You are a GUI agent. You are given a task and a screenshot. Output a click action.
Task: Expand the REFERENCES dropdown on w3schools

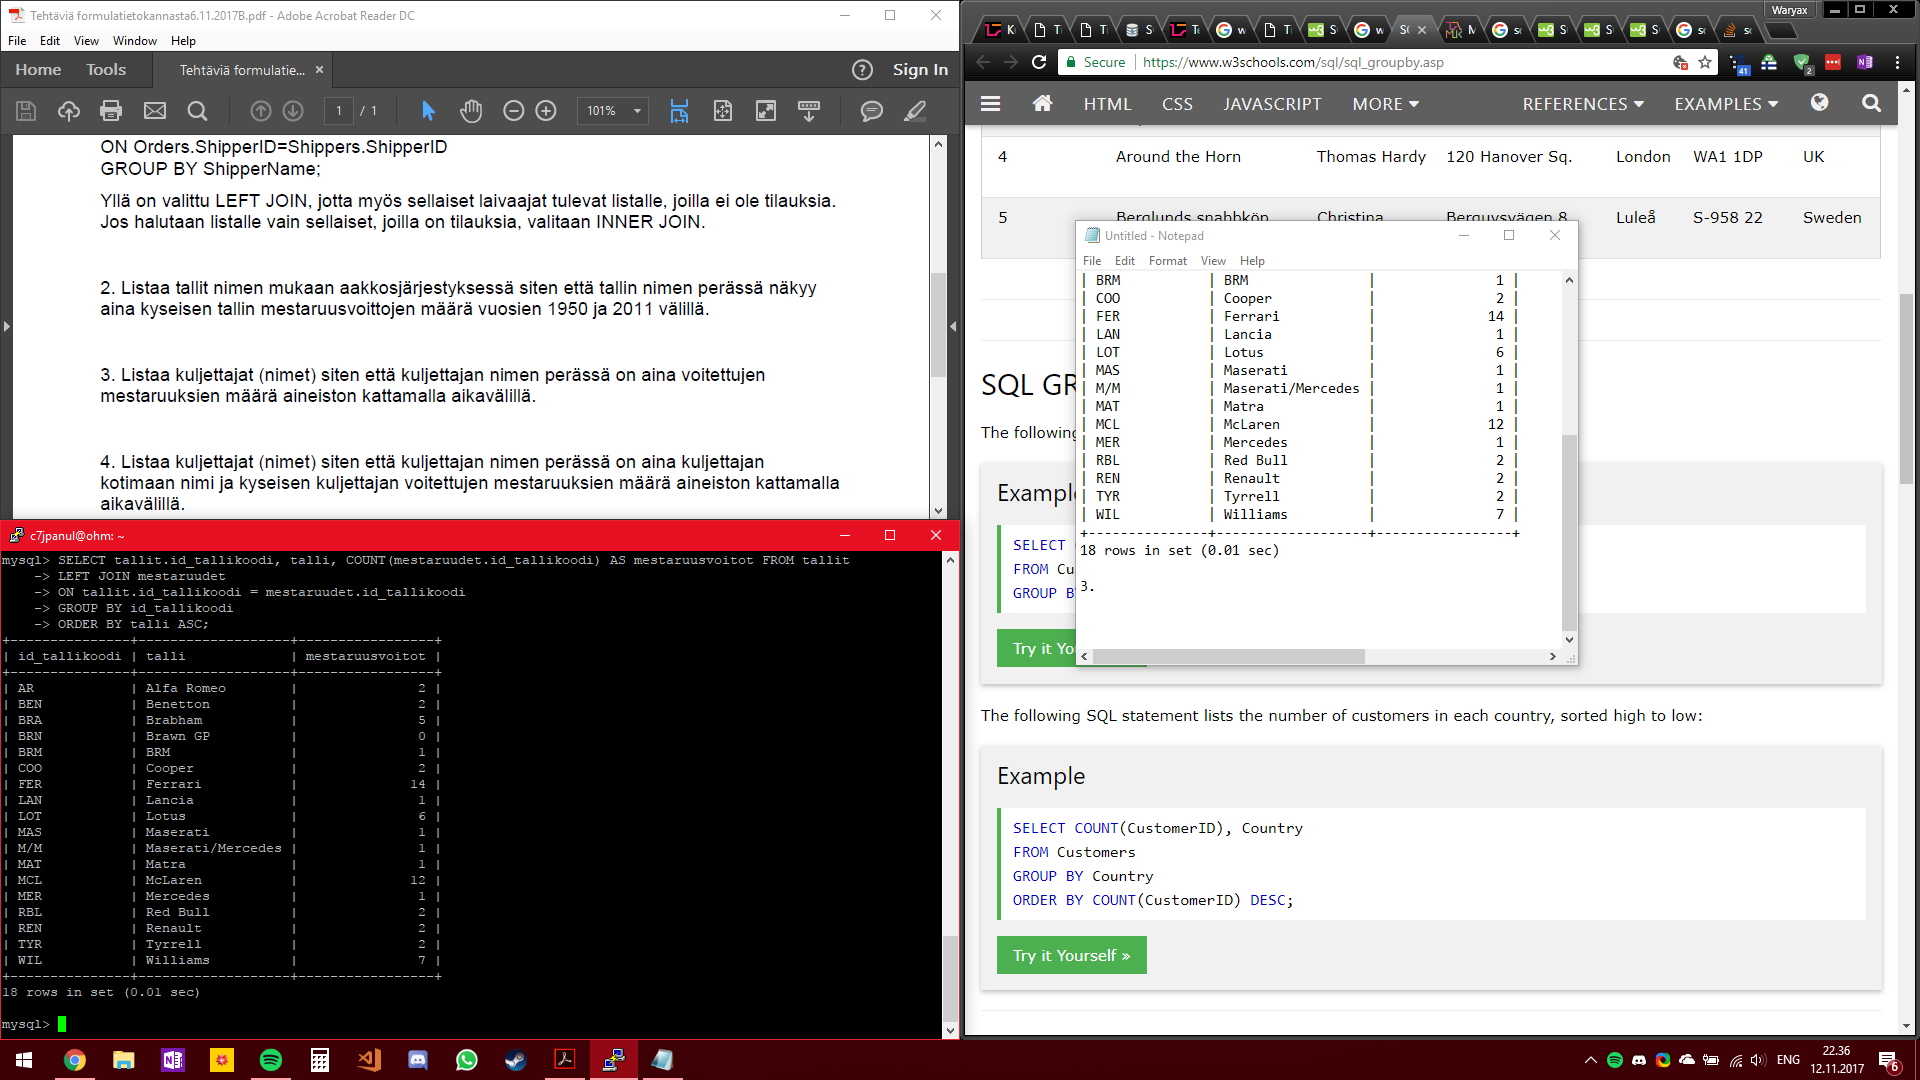(1583, 104)
